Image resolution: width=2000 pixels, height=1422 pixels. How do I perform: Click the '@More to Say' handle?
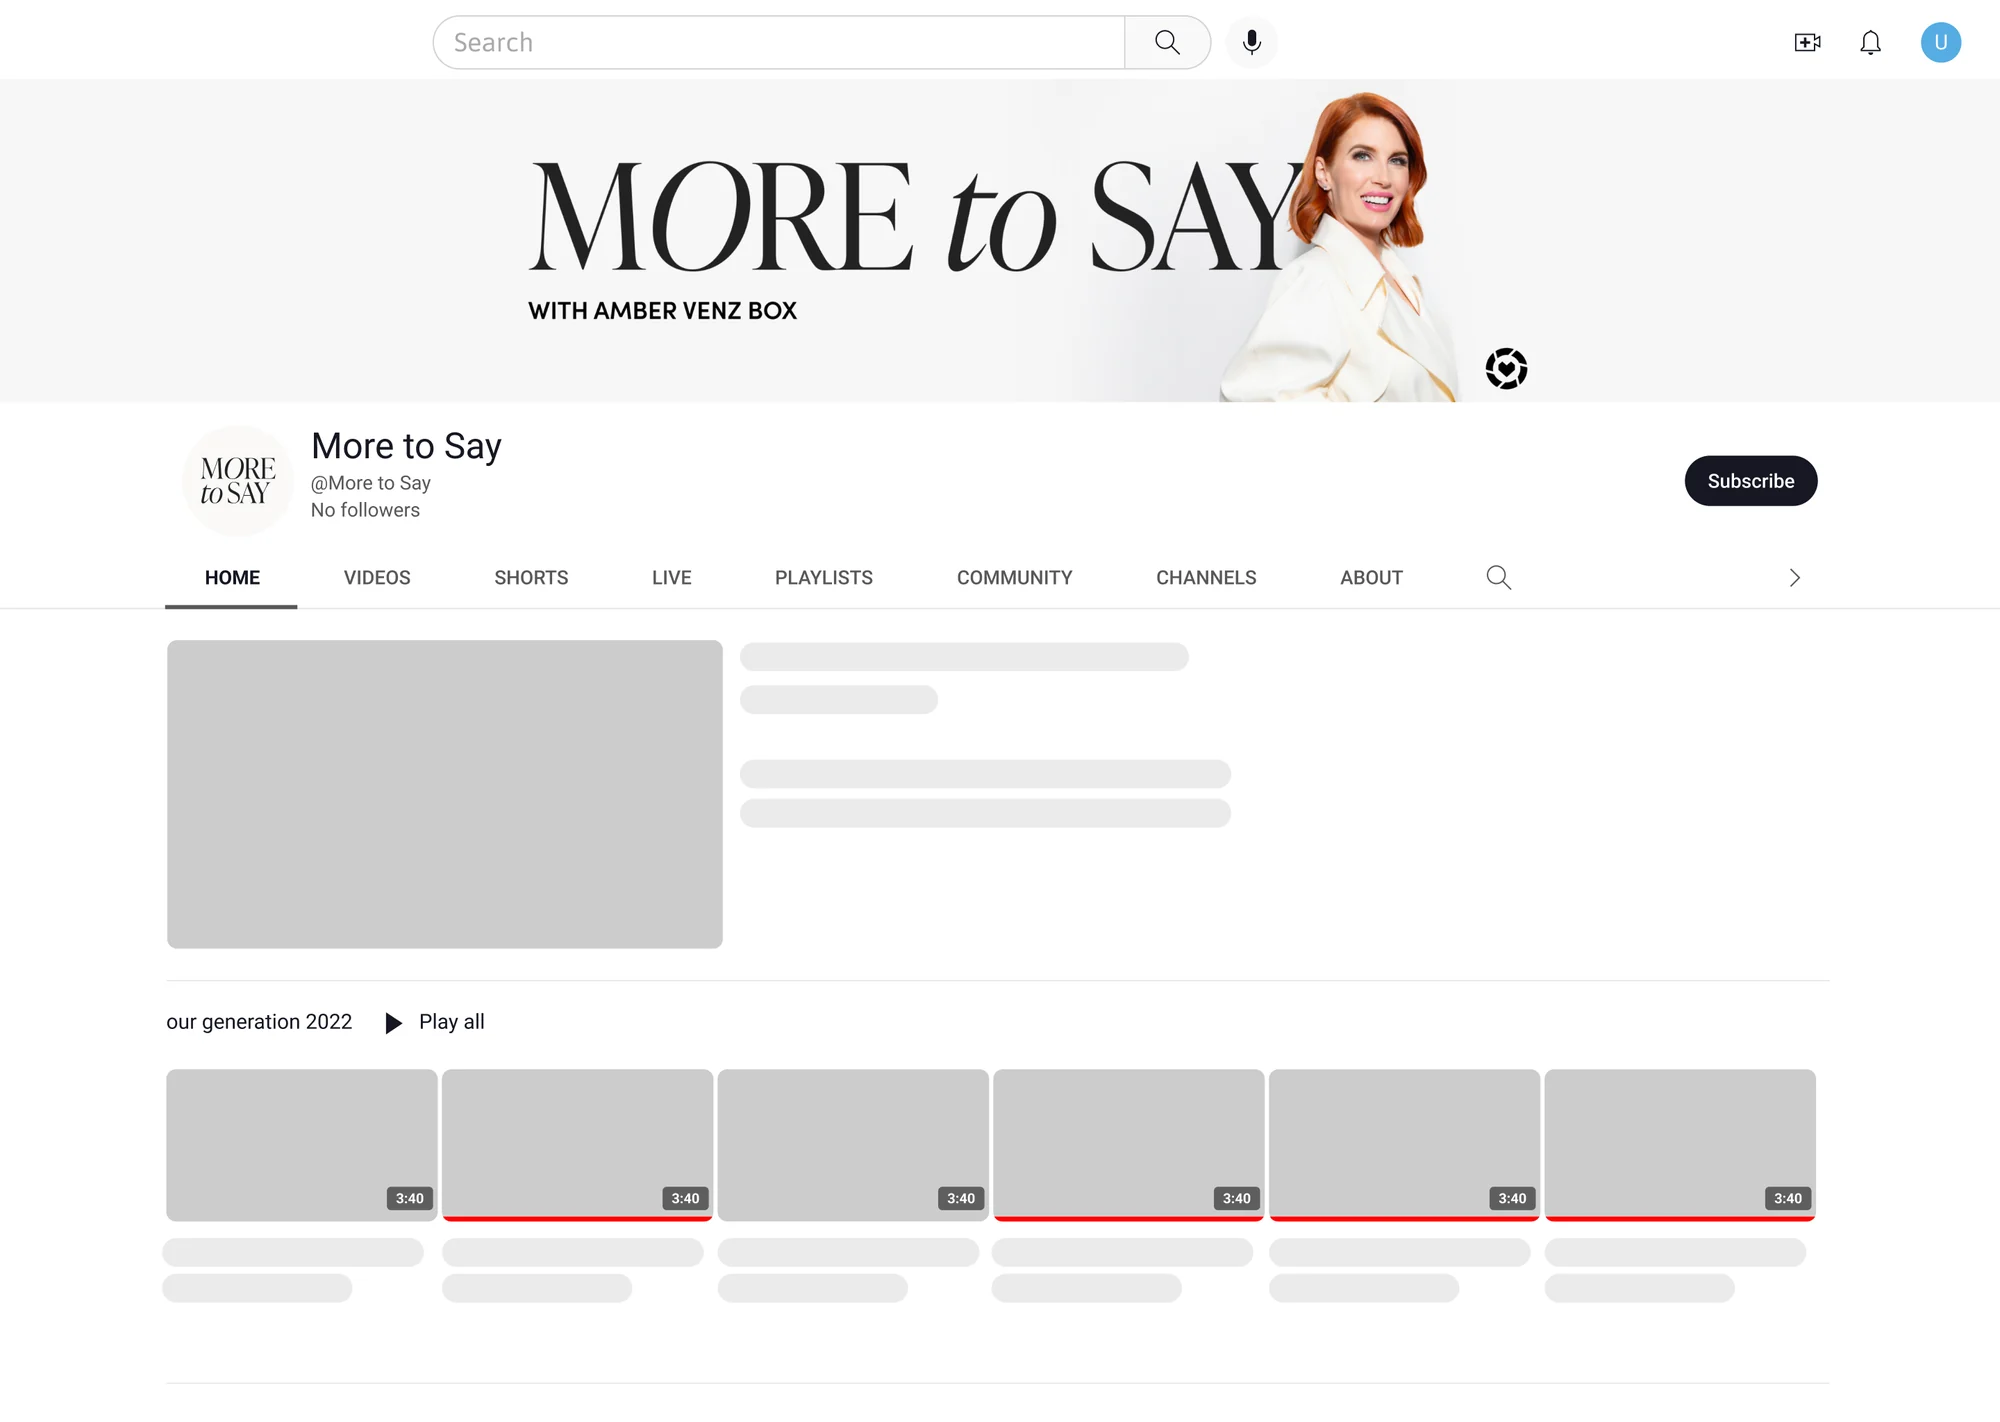coord(371,483)
